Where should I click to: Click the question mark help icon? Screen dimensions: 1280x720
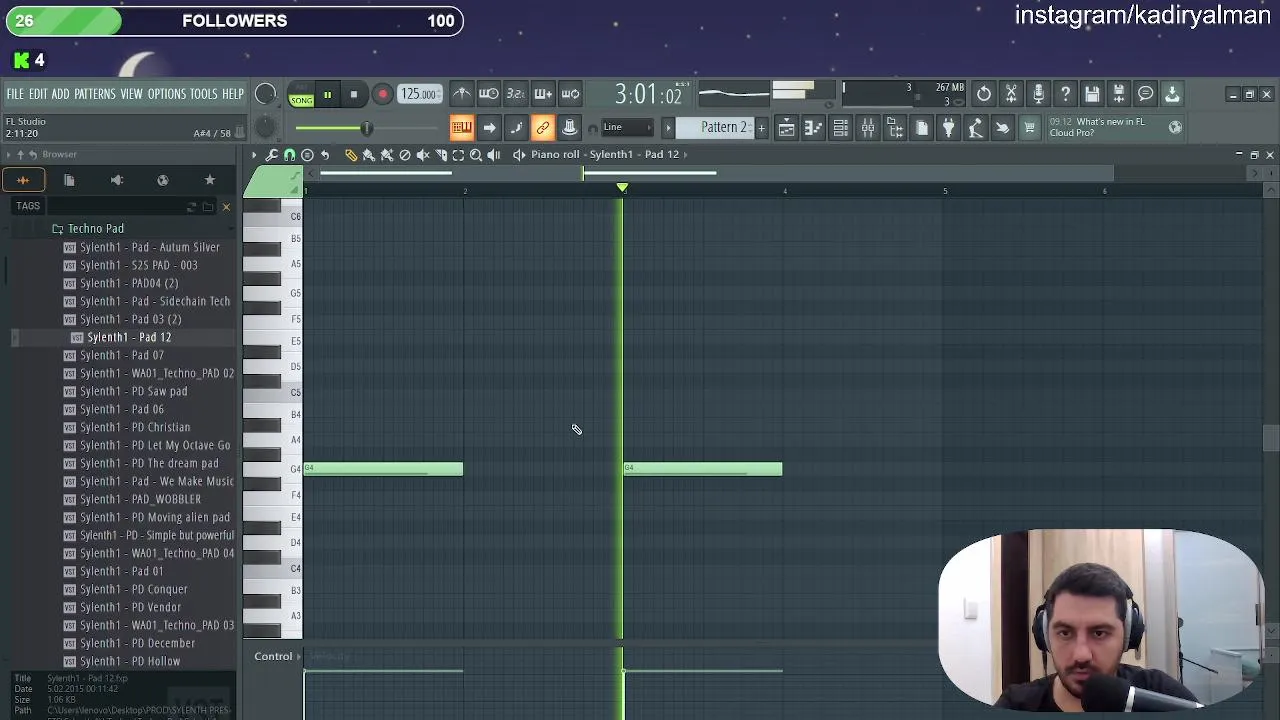(1065, 94)
